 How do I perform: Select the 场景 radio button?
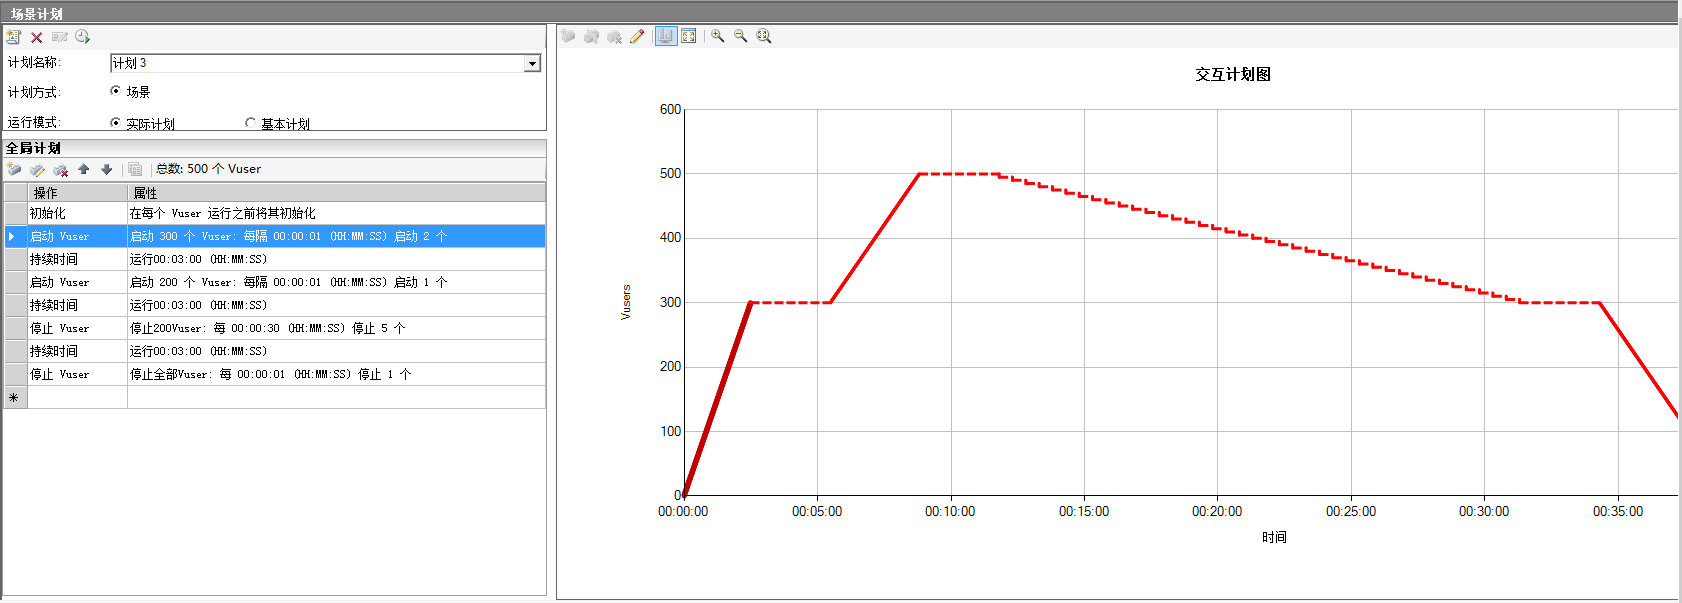[x=115, y=91]
